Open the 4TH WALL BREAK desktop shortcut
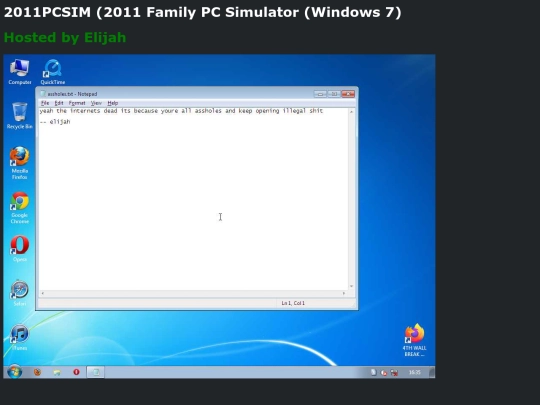Screen dimensions: 540x405 click(414, 340)
